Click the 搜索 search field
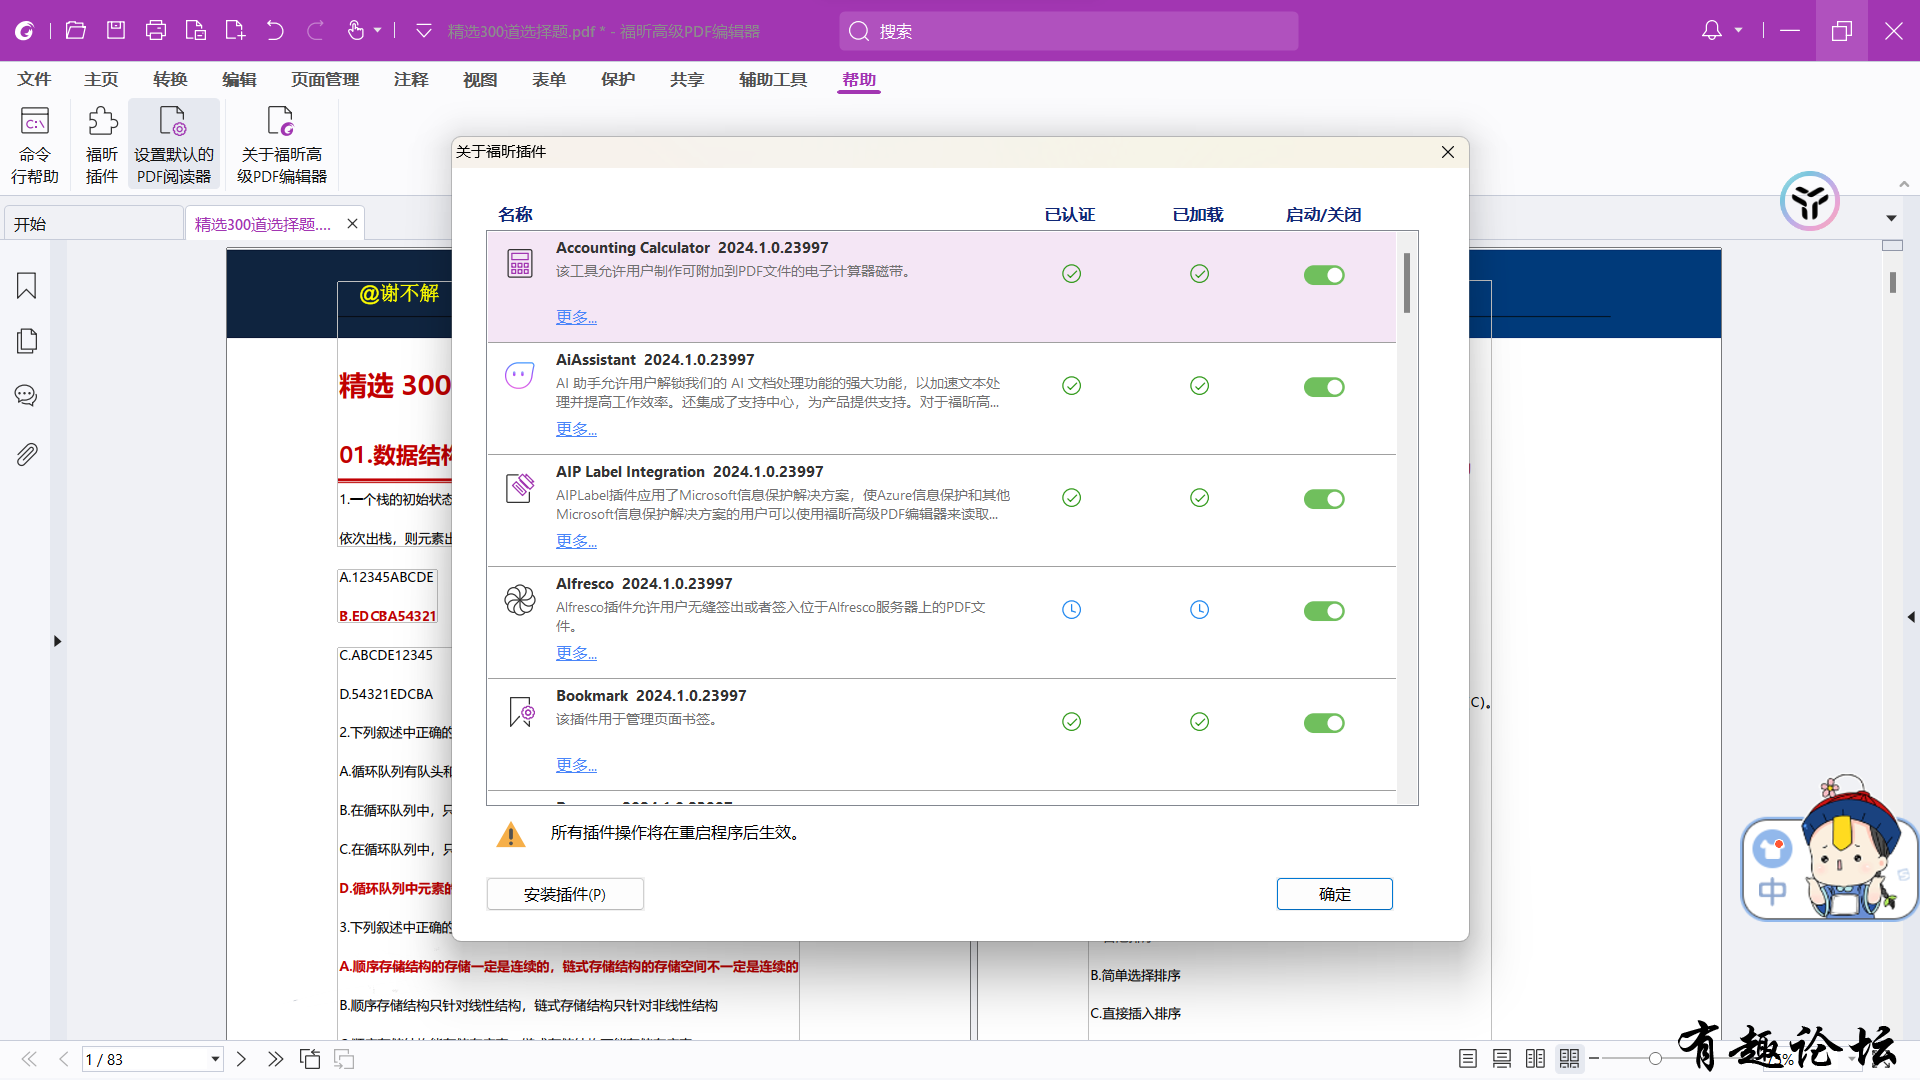Screen dimensions: 1920x1080 1069,31
